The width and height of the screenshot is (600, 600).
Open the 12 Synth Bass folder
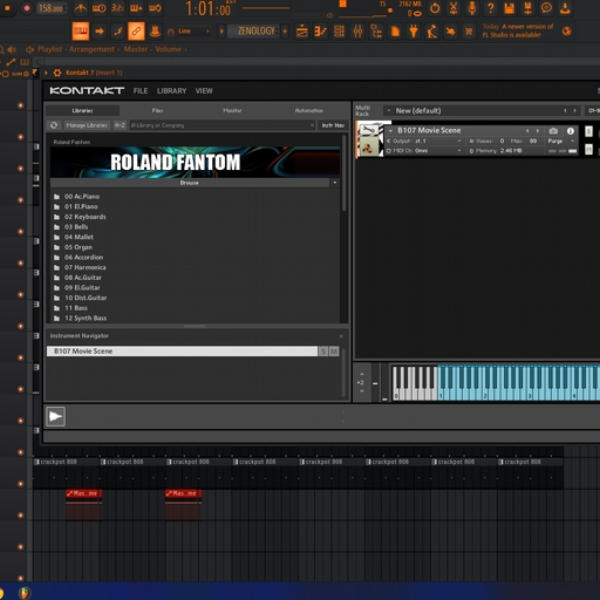point(85,318)
